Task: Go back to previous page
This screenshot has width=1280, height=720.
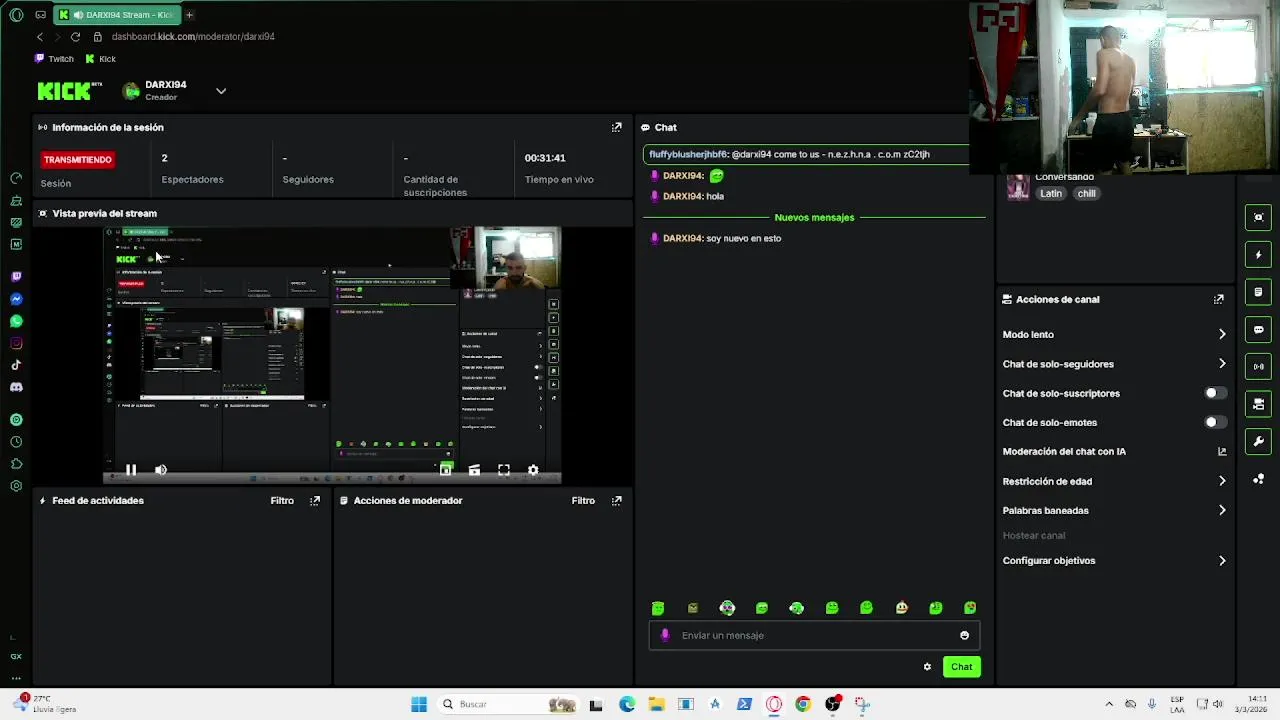Action: pyautogui.click(x=40, y=37)
